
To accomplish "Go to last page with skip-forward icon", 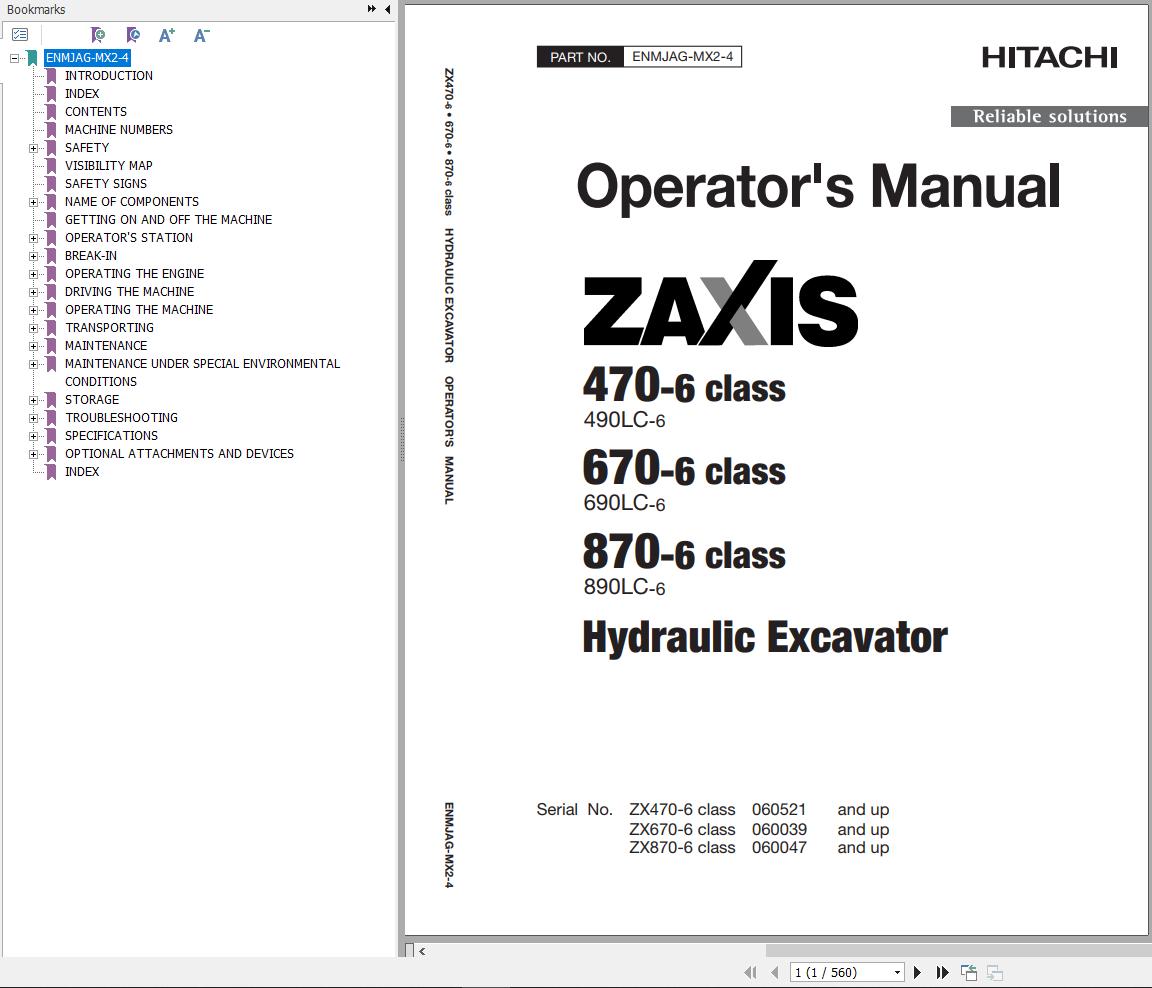I will pyautogui.click(x=942, y=971).
